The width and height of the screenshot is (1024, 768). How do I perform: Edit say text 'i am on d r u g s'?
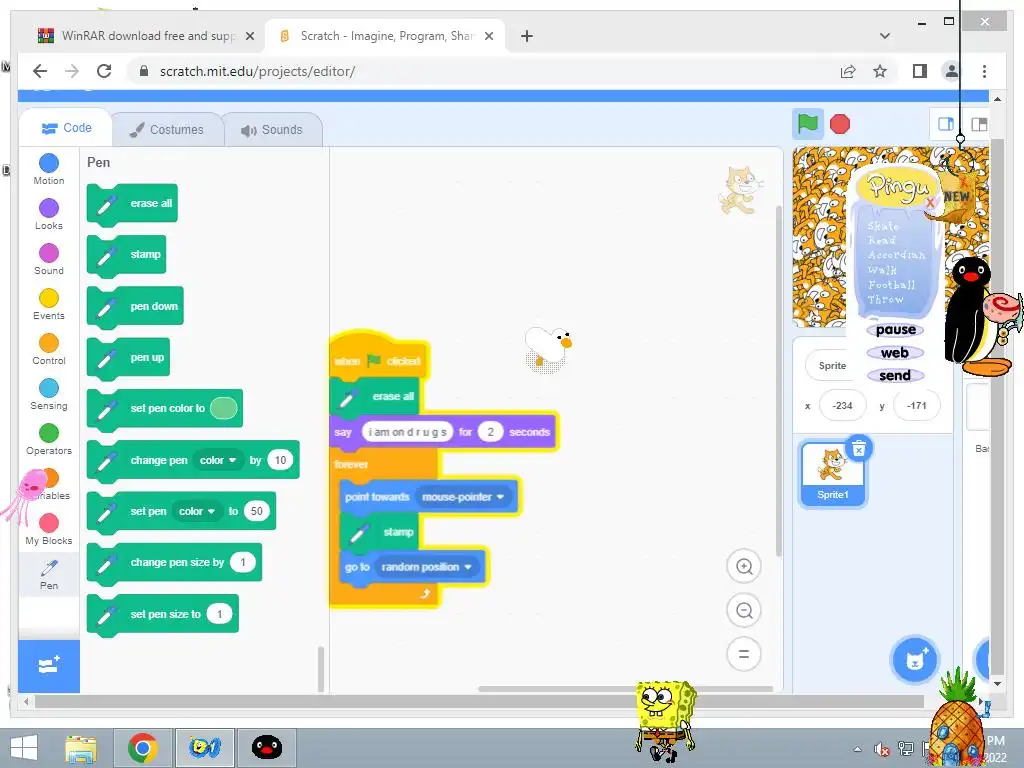[x=408, y=432]
